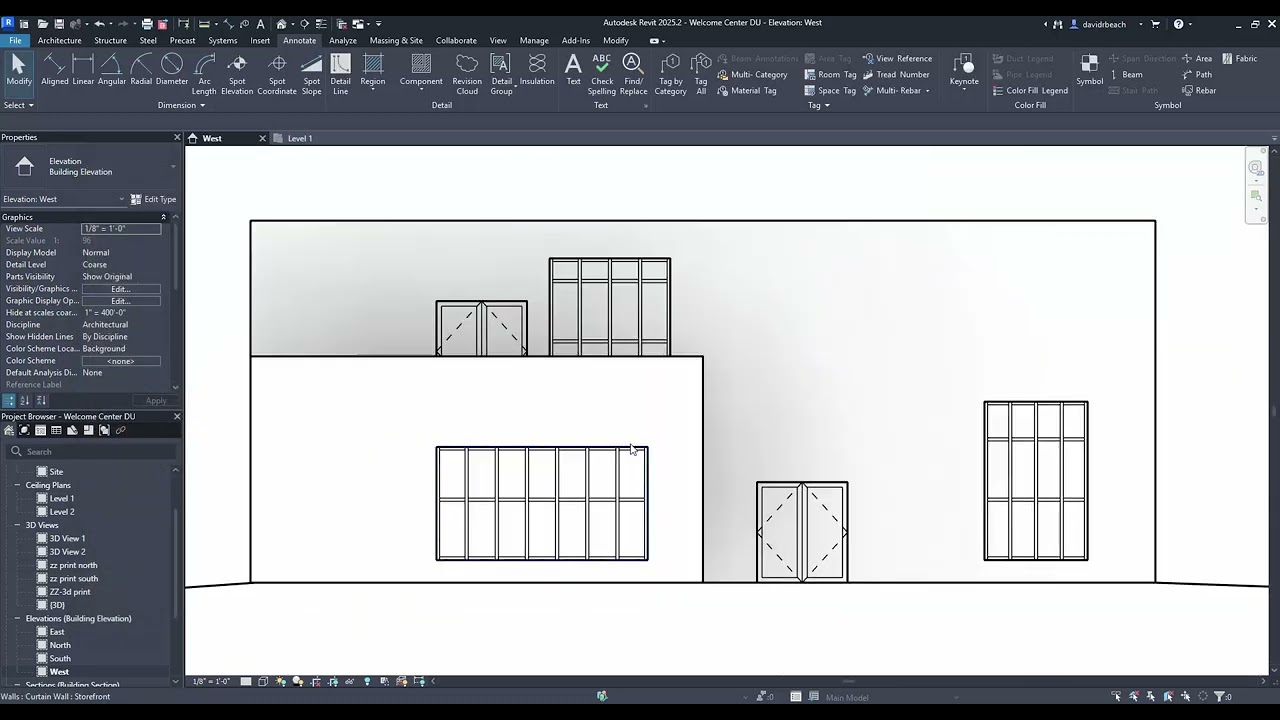Insert an annotation Symbol
Image resolution: width=1280 pixels, height=720 pixels.
pos(1090,70)
